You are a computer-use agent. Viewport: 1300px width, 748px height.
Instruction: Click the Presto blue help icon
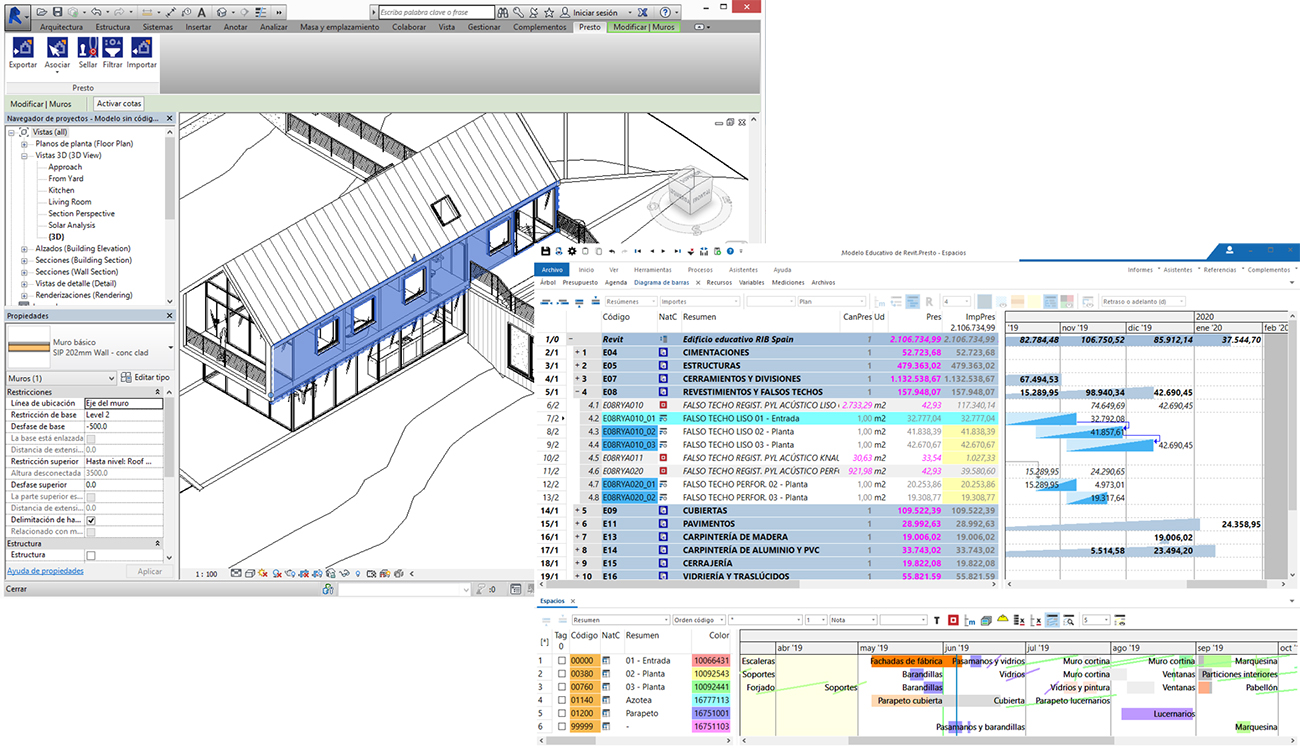point(731,251)
